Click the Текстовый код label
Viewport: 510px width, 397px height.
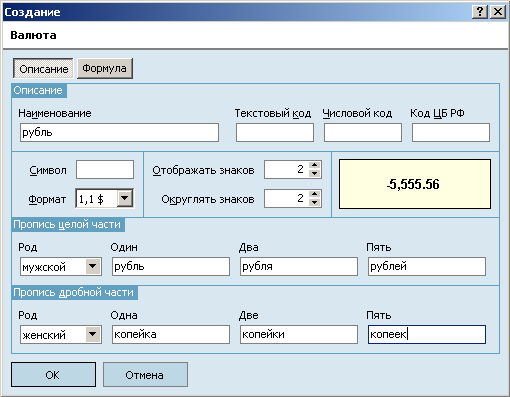[273, 113]
